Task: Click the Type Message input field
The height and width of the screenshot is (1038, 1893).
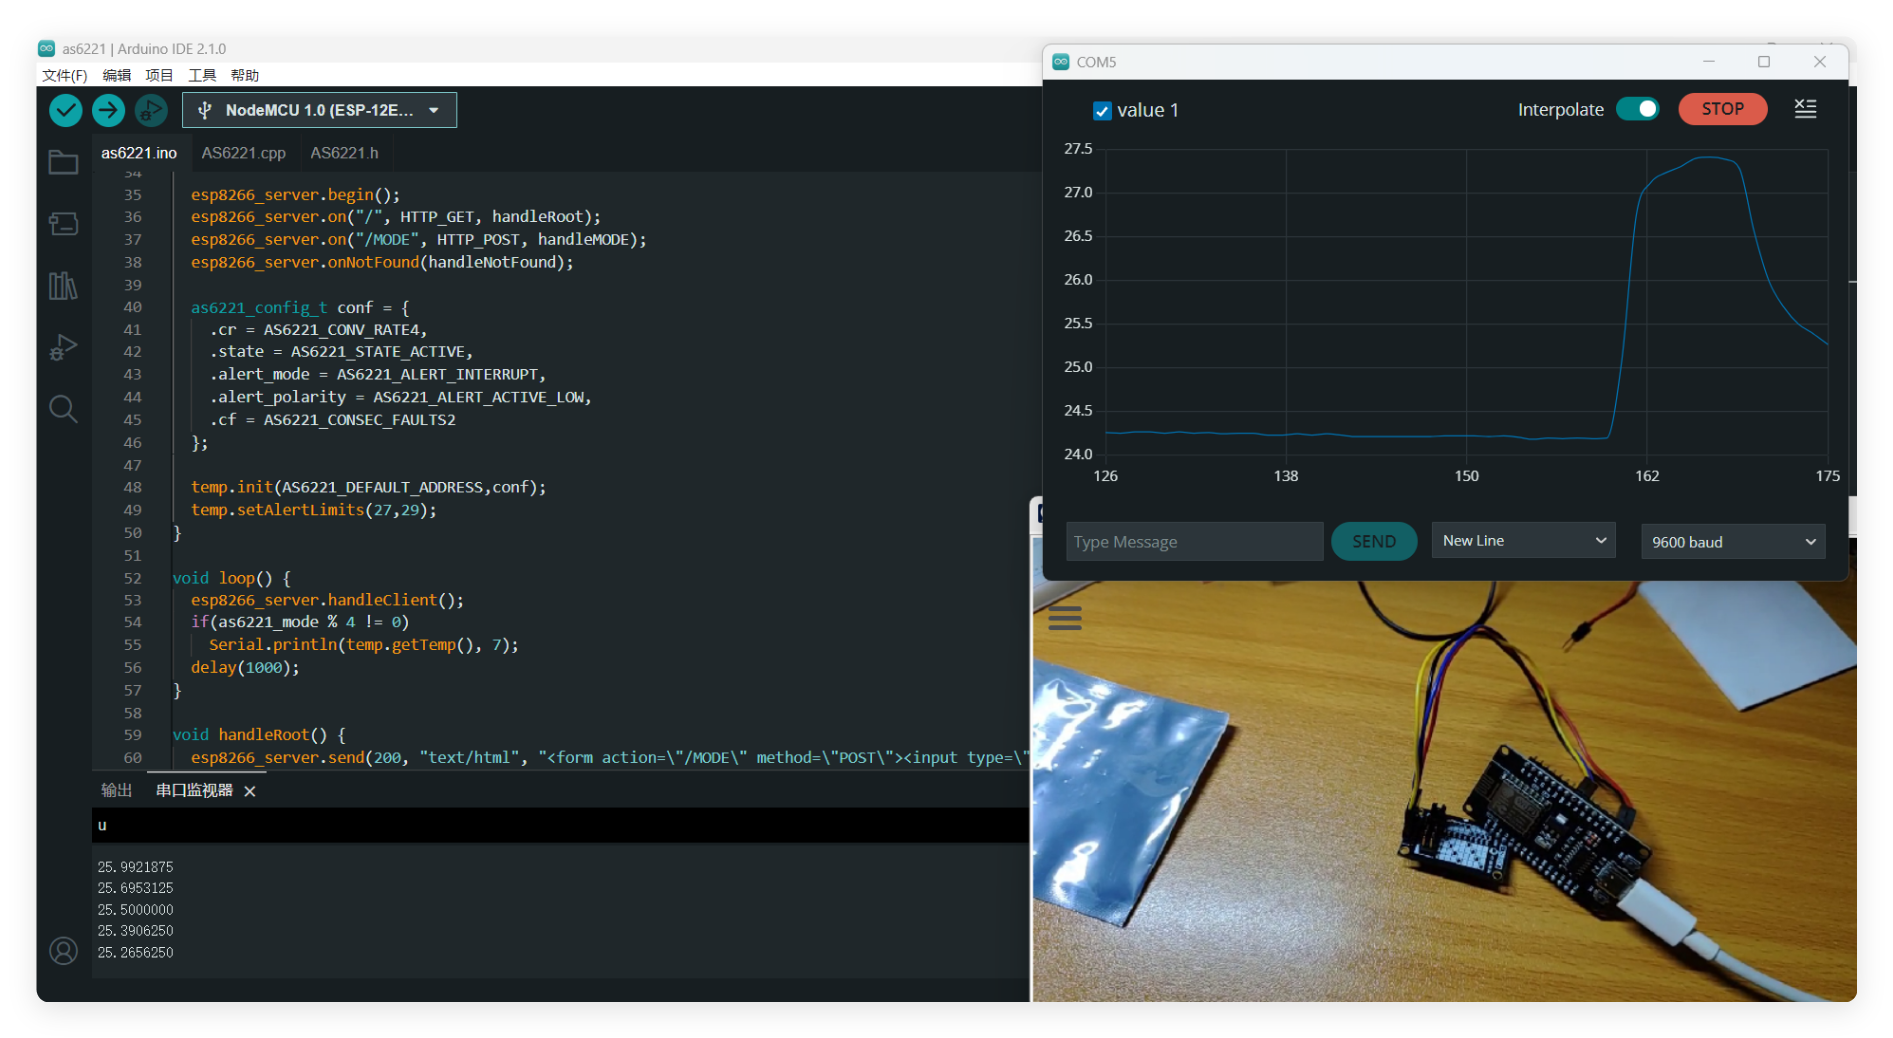Action: pyautogui.click(x=1194, y=541)
